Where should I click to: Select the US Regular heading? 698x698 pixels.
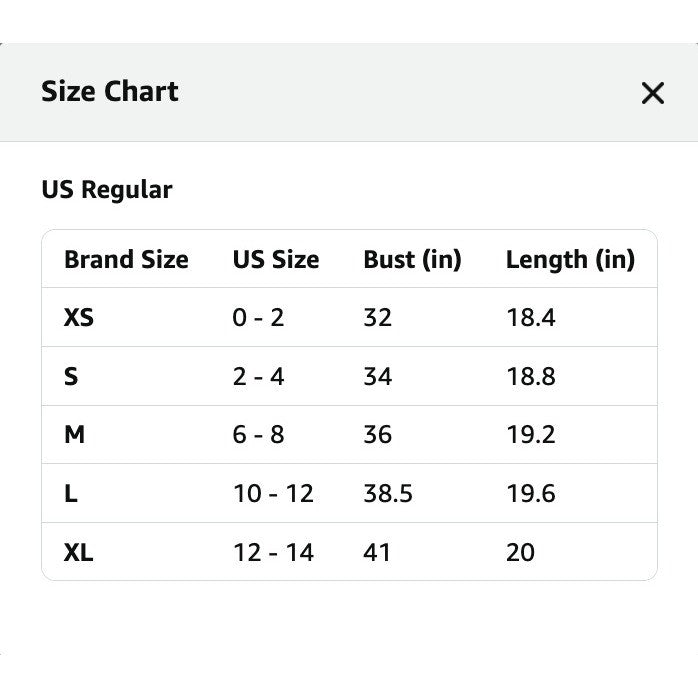click(107, 190)
